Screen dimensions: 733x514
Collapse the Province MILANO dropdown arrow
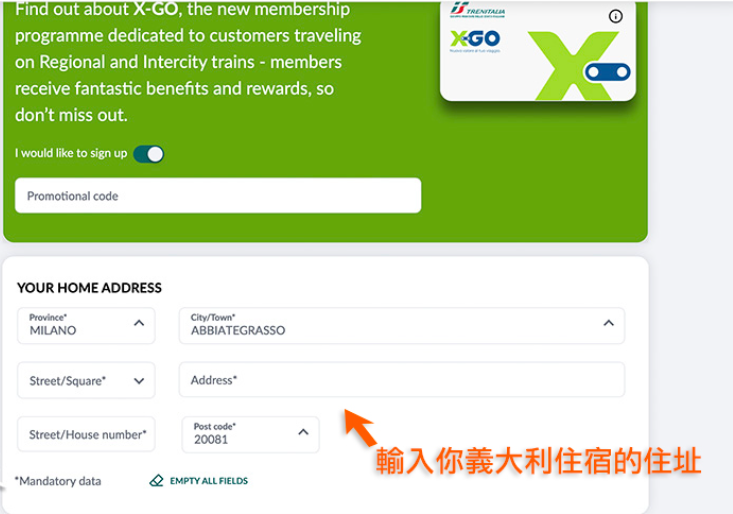click(139, 323)
